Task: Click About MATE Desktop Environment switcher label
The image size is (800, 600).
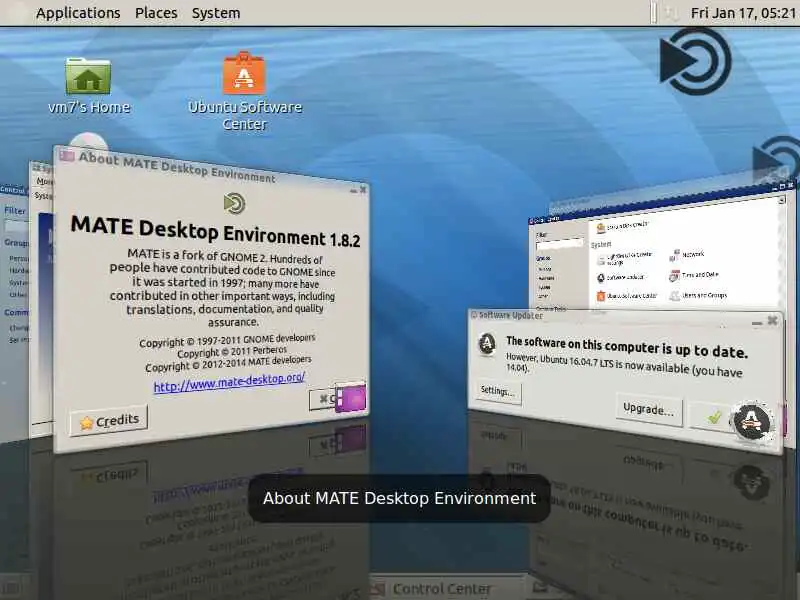Action: point(399,498)
